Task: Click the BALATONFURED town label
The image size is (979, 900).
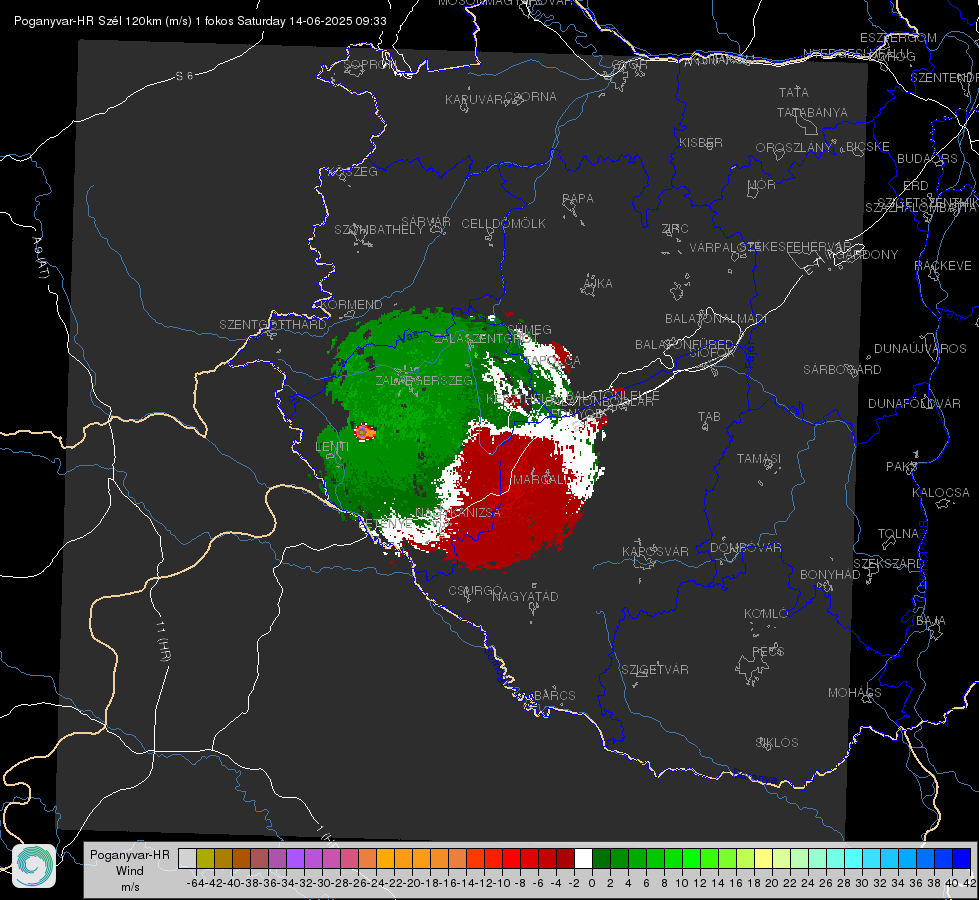Action: [x=684, y=345]
